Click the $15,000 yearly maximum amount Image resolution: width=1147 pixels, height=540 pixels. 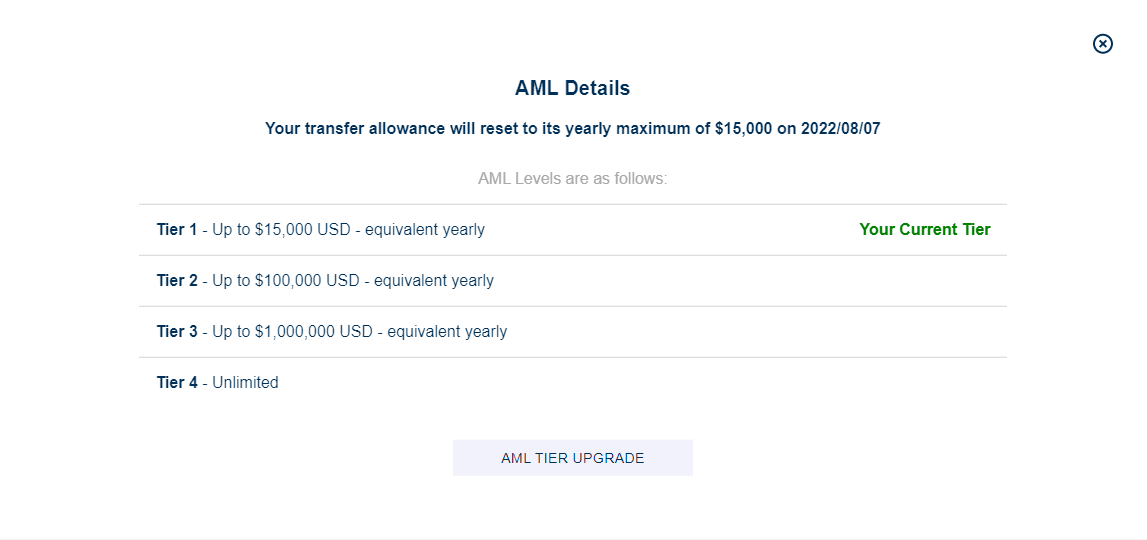click(x=743, y=129)
